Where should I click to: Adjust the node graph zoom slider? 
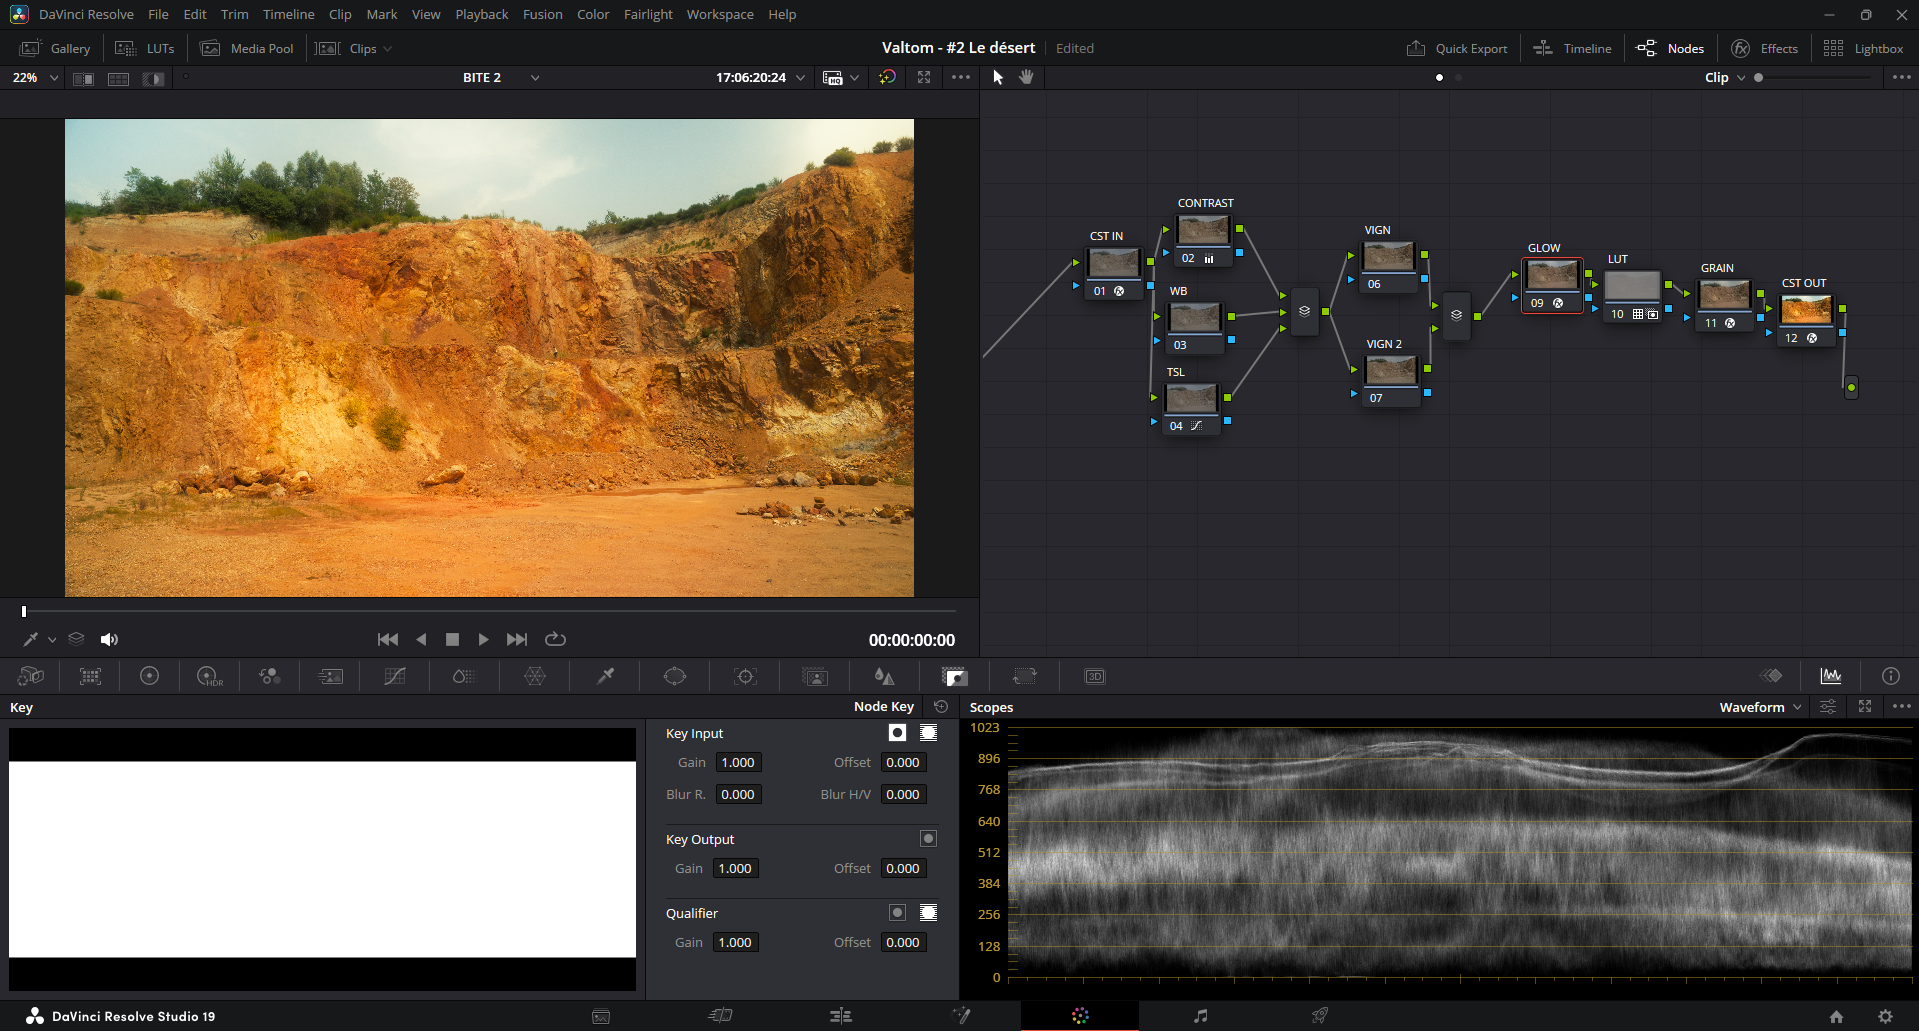tap(1812, 77)
